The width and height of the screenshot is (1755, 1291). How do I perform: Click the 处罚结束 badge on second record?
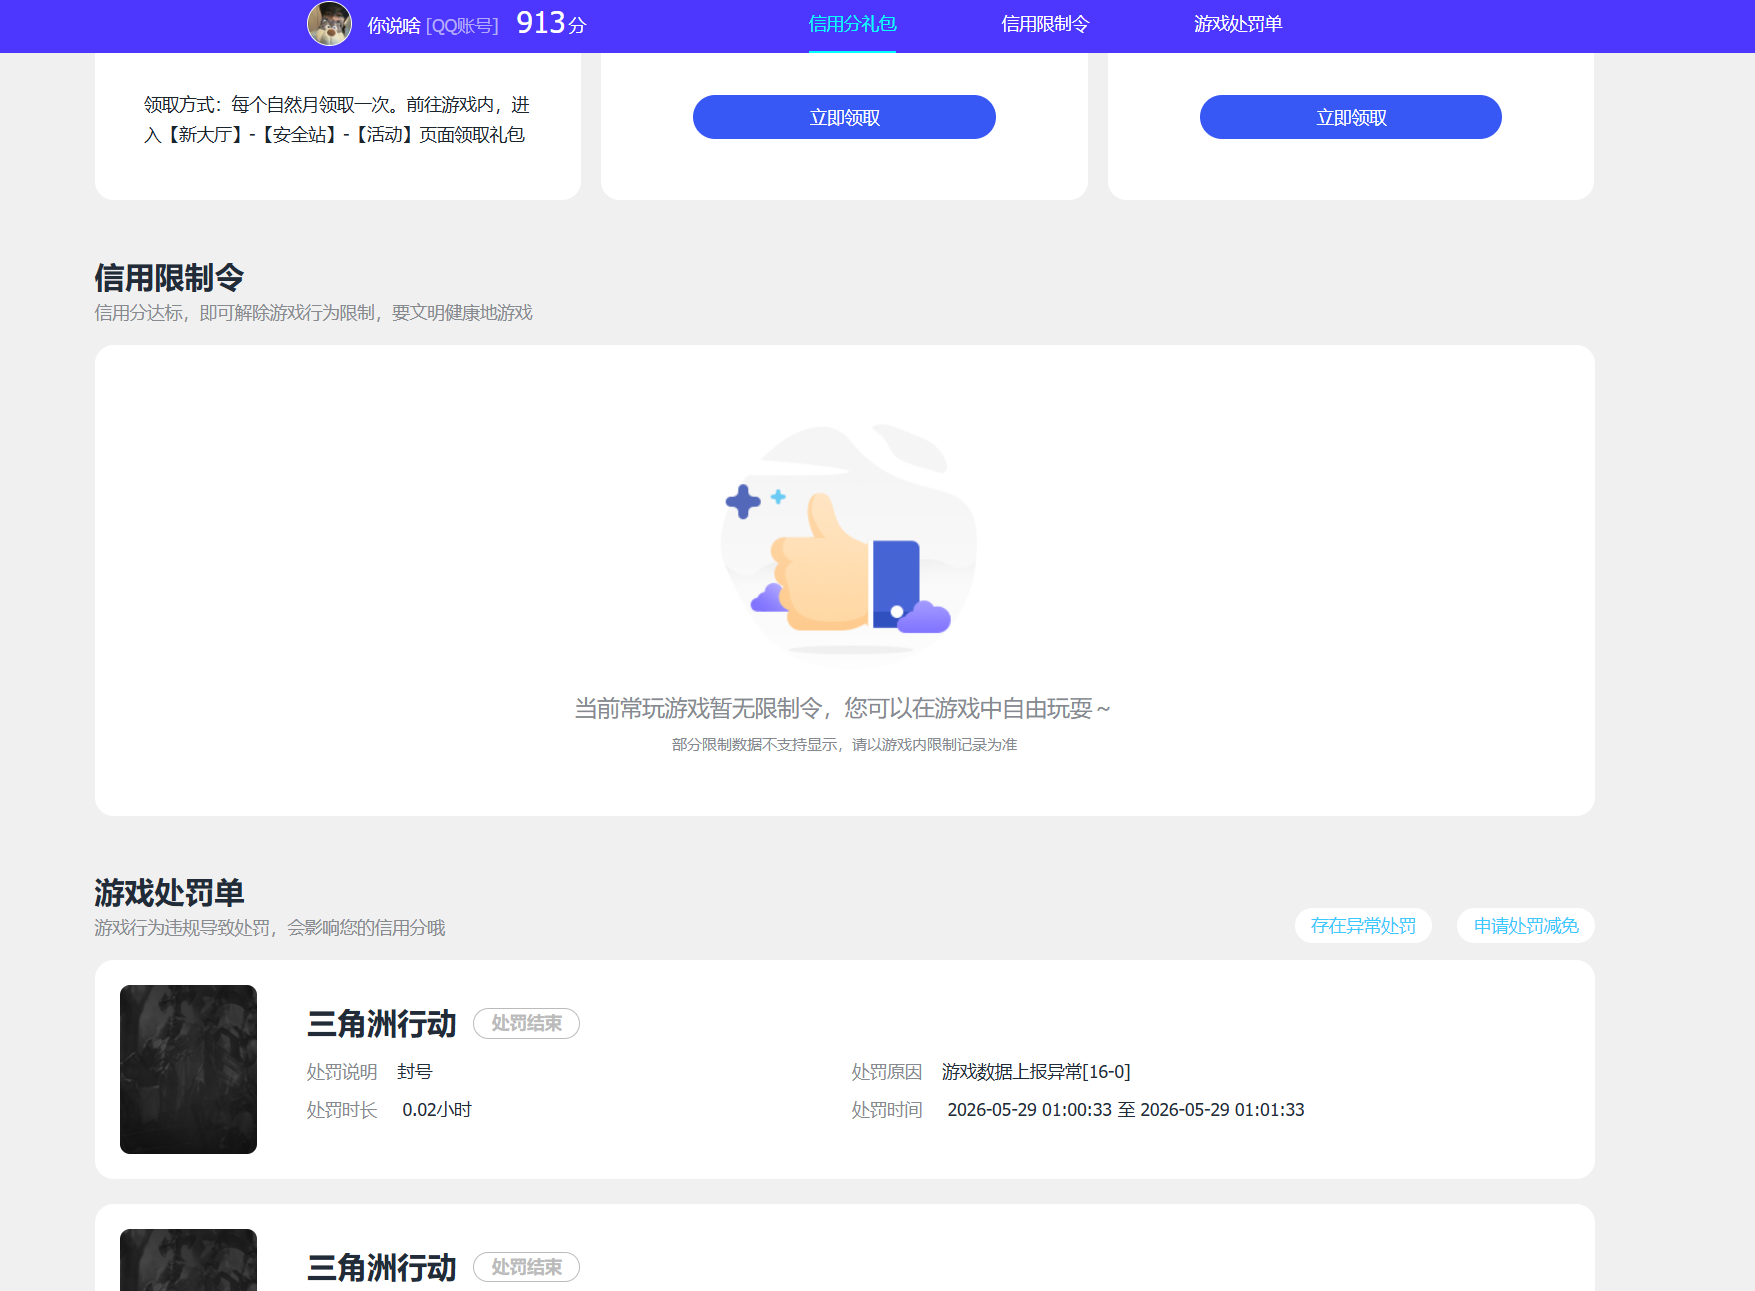point(526,1268)
